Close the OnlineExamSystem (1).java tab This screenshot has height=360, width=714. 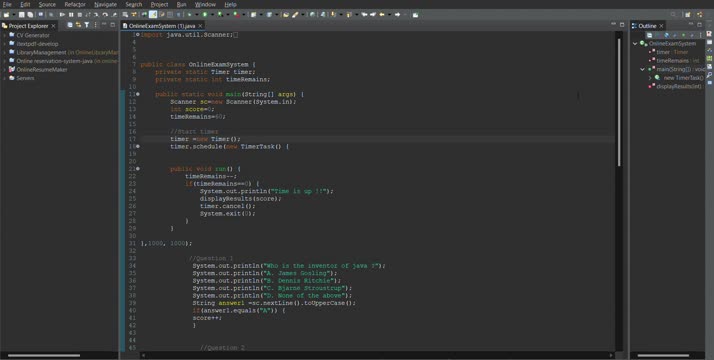pos(200,26)
